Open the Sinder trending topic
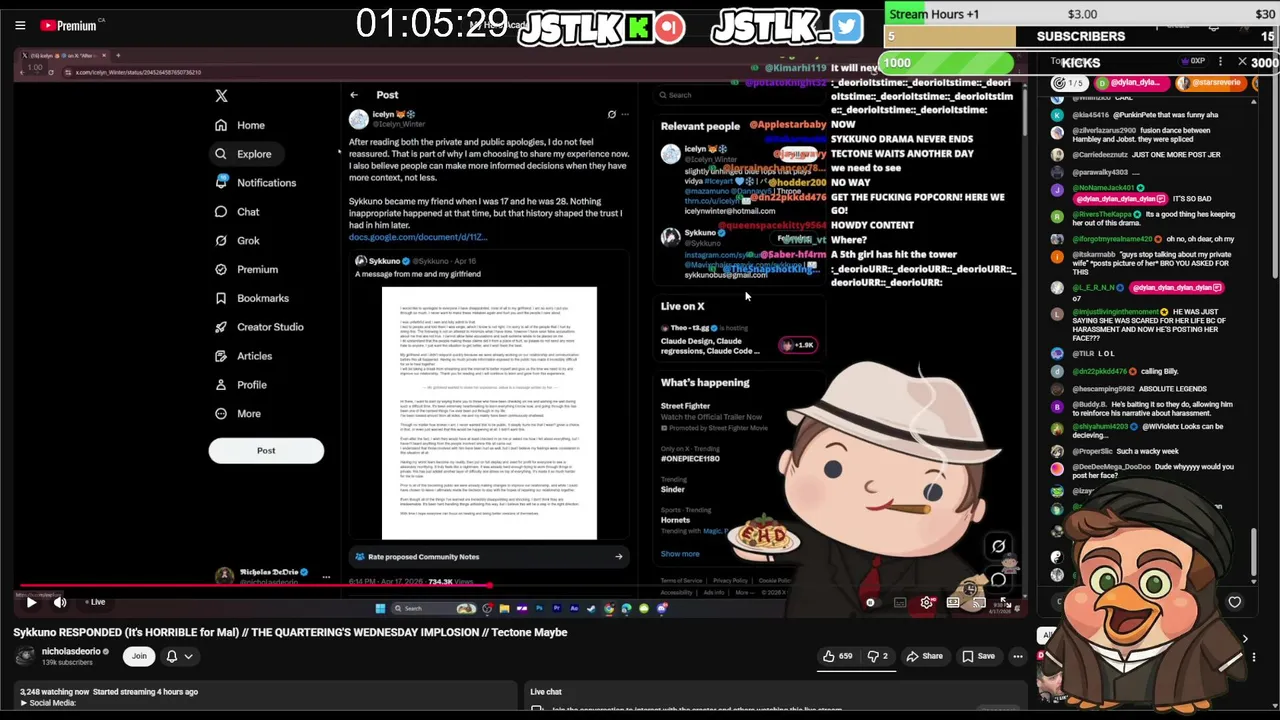Screen dimensions: 1280x720 [x=673, y=485]
